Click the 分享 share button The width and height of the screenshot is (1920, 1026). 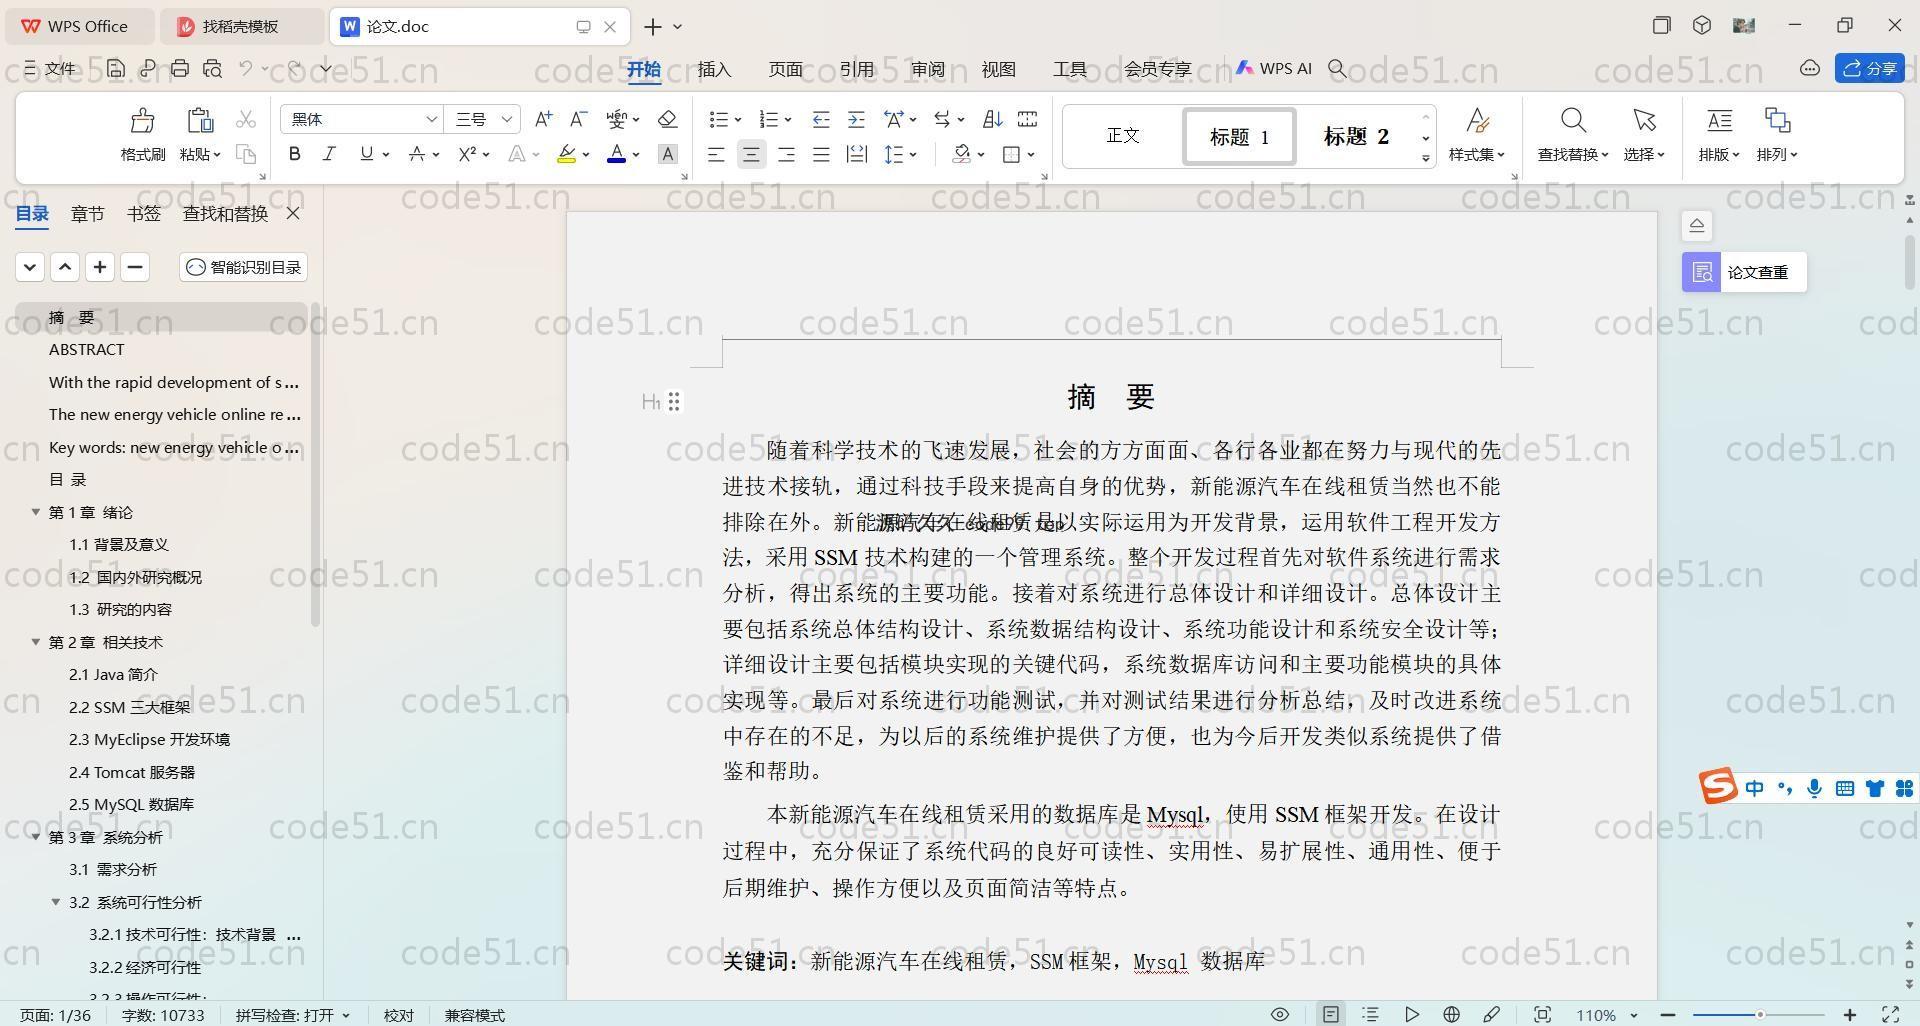[1869, 68]
